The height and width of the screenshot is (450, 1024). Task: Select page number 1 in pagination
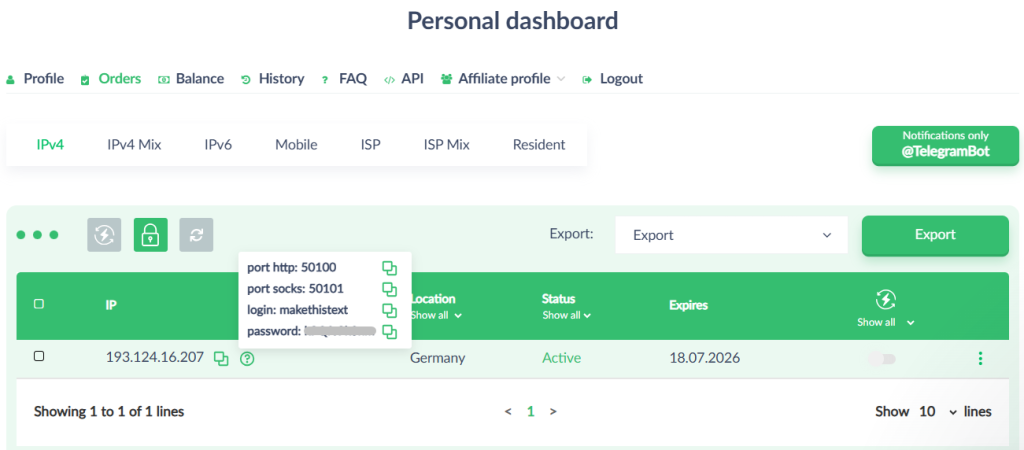click(530, 411)
